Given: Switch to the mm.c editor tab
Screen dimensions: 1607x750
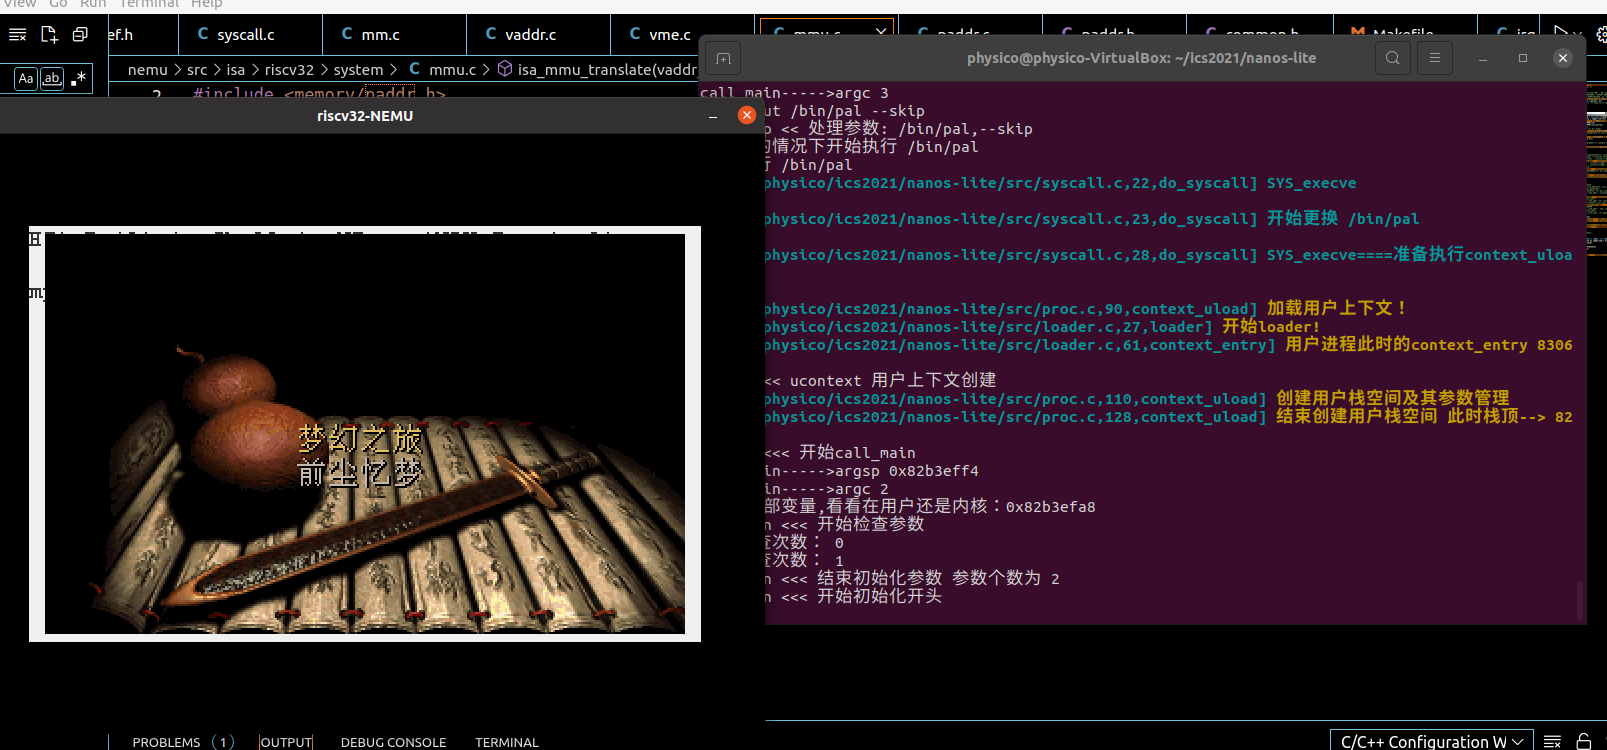Looking at the screenshot, I should click(380, 35).
